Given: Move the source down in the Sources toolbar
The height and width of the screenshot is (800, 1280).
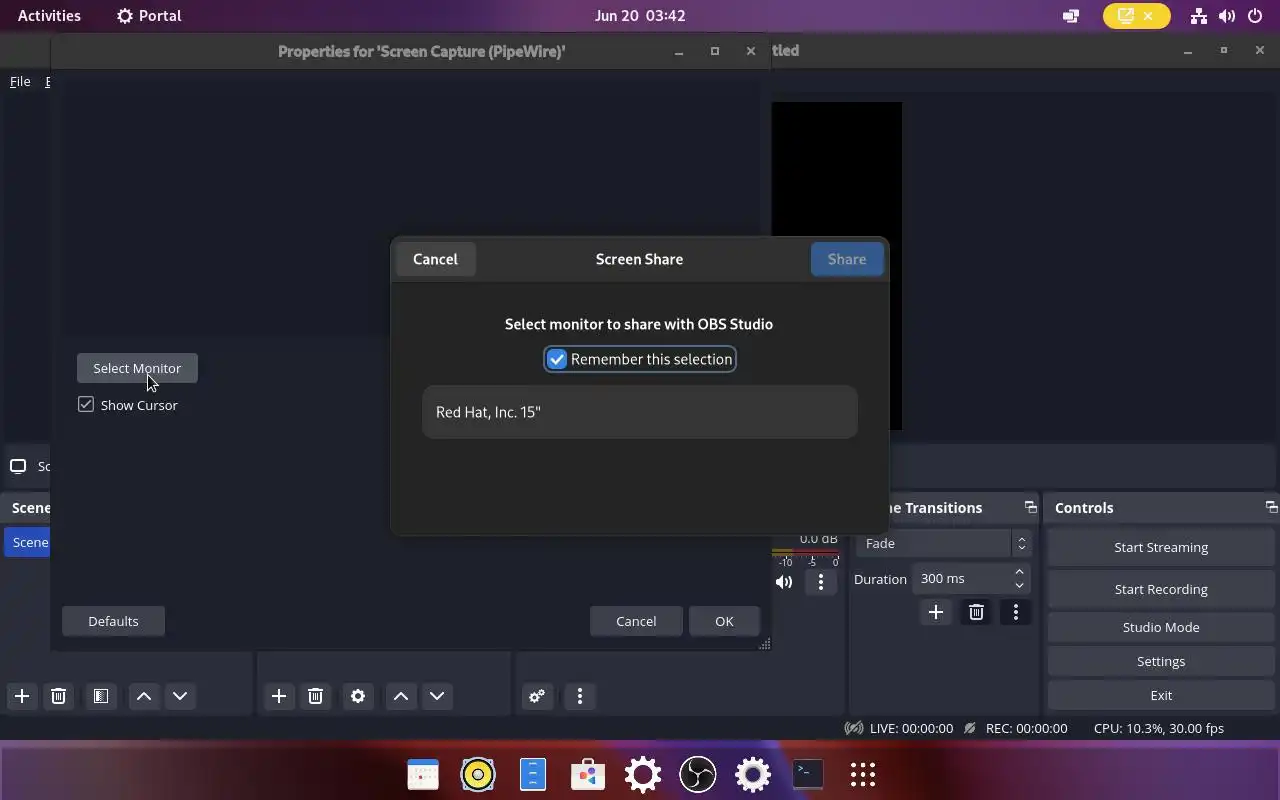Looking at the screenshot, I should click(437, 696).
